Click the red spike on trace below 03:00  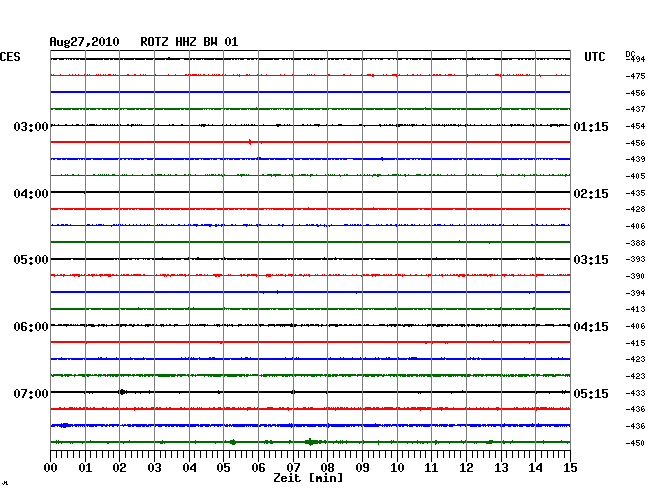[x=250, y=142]
